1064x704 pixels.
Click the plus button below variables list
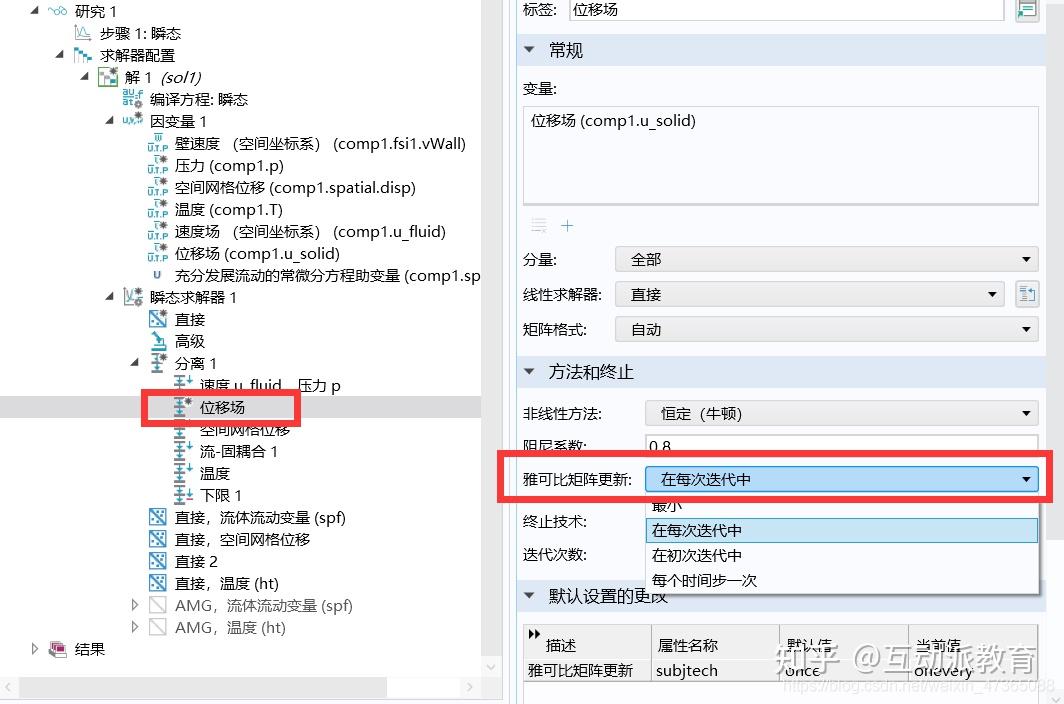coord(567,225)
